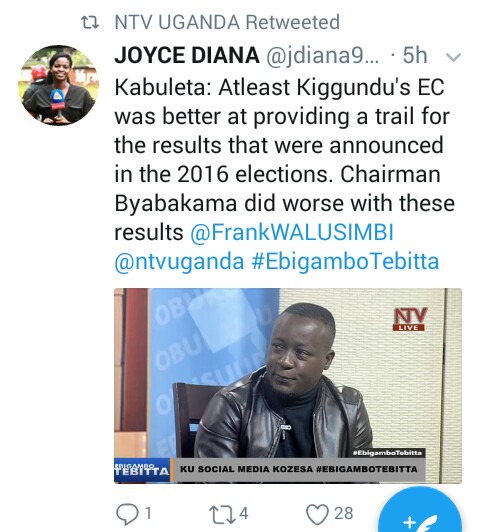
Task: Tap the reply count number 1
Action: tap(148, 513)
